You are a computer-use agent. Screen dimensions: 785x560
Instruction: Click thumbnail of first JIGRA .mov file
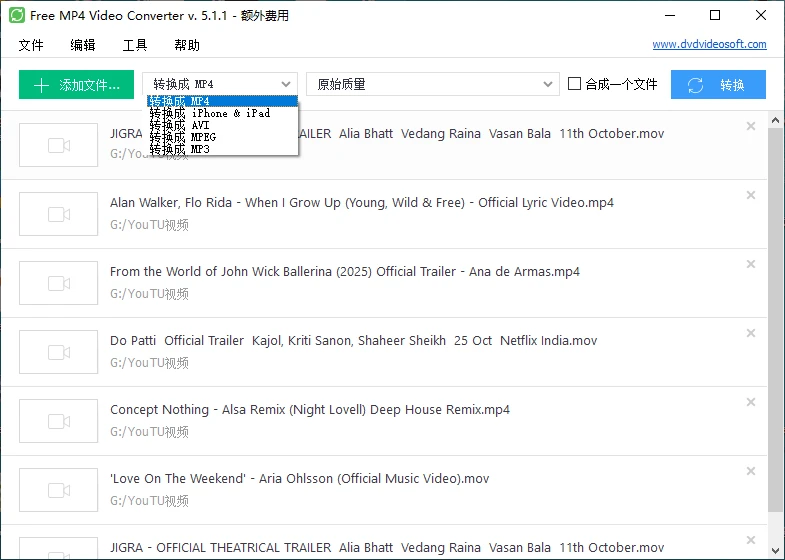tap(59, 145)
